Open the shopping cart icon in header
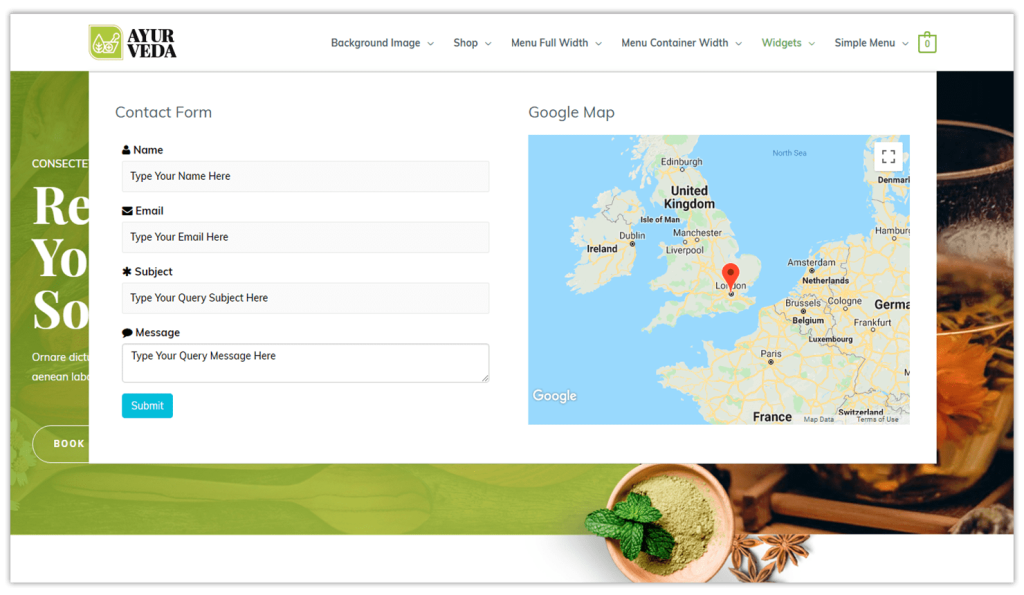This screenshot has height=595, width=1024. pyautogui.click(x=927, y=42)
